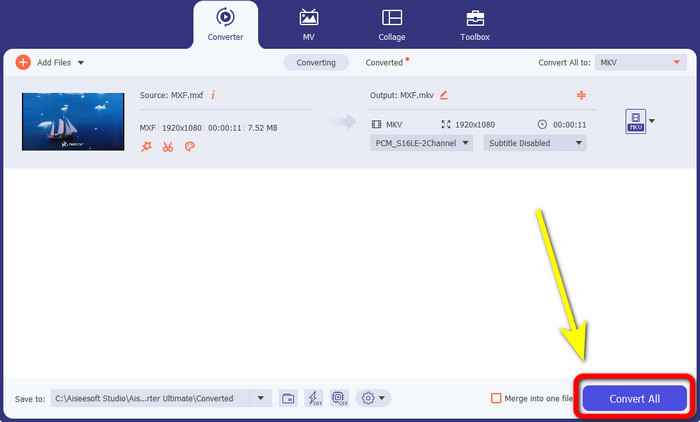Click the film strip MKV format icon
Viewport: 700px width, 422px height.
[x=376, y=125]
